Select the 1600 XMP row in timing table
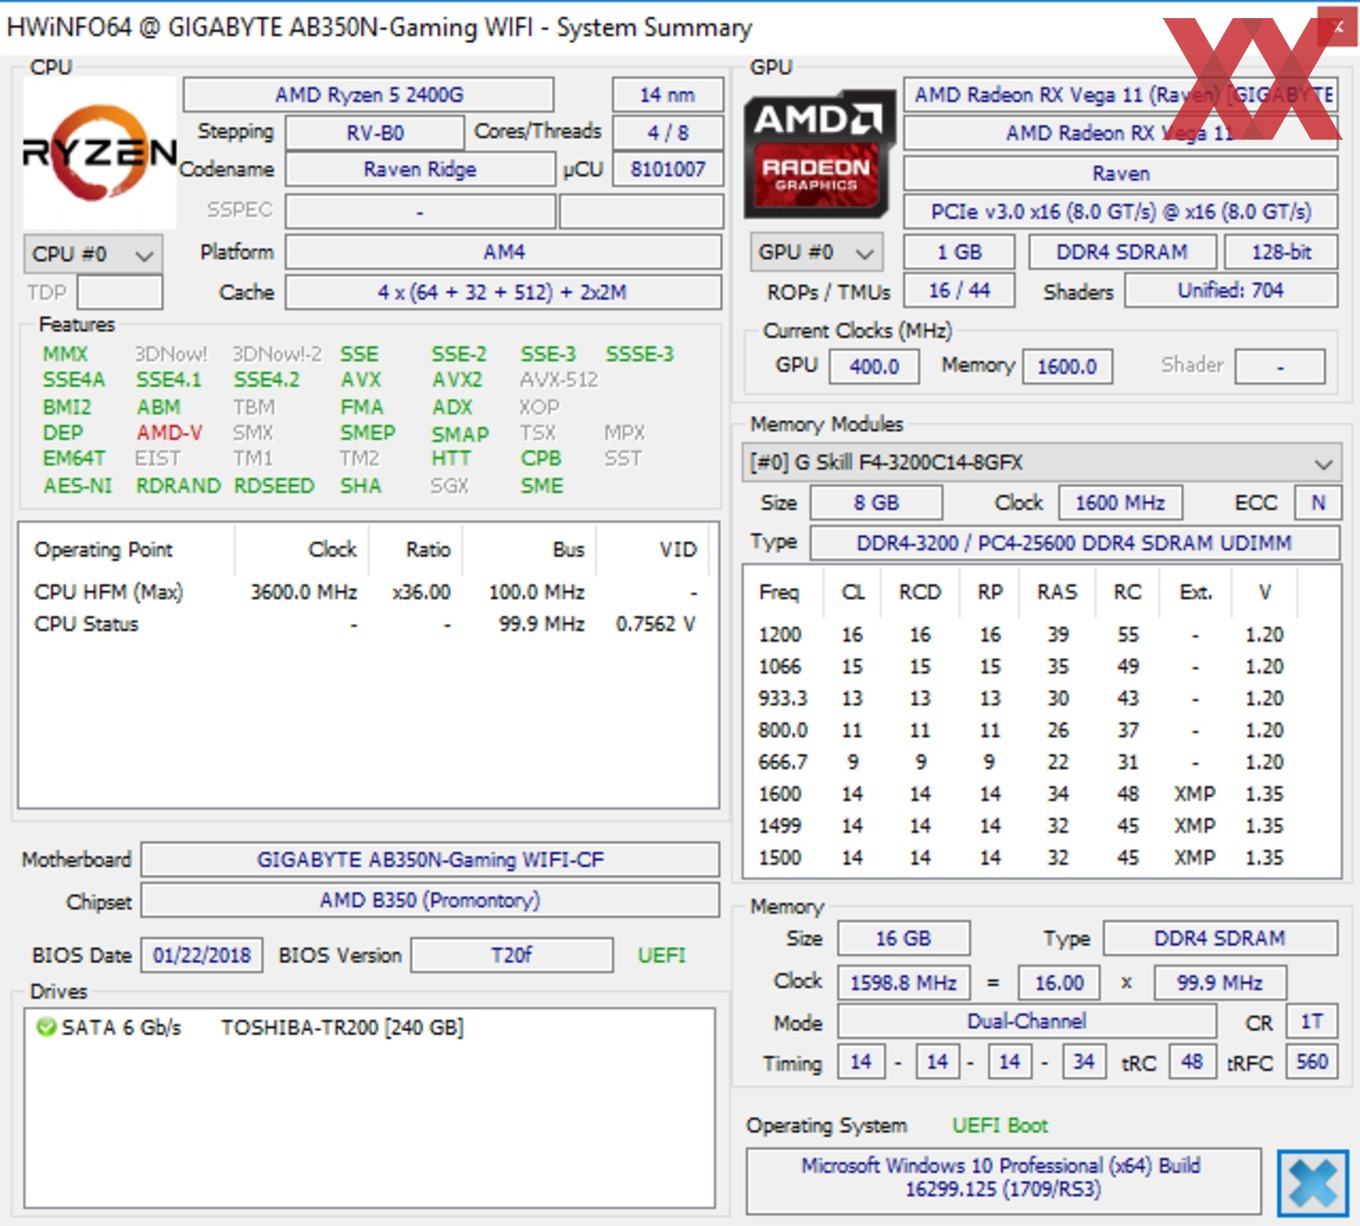This screenshot has height=1226, width=1360. coord(1040,794)
